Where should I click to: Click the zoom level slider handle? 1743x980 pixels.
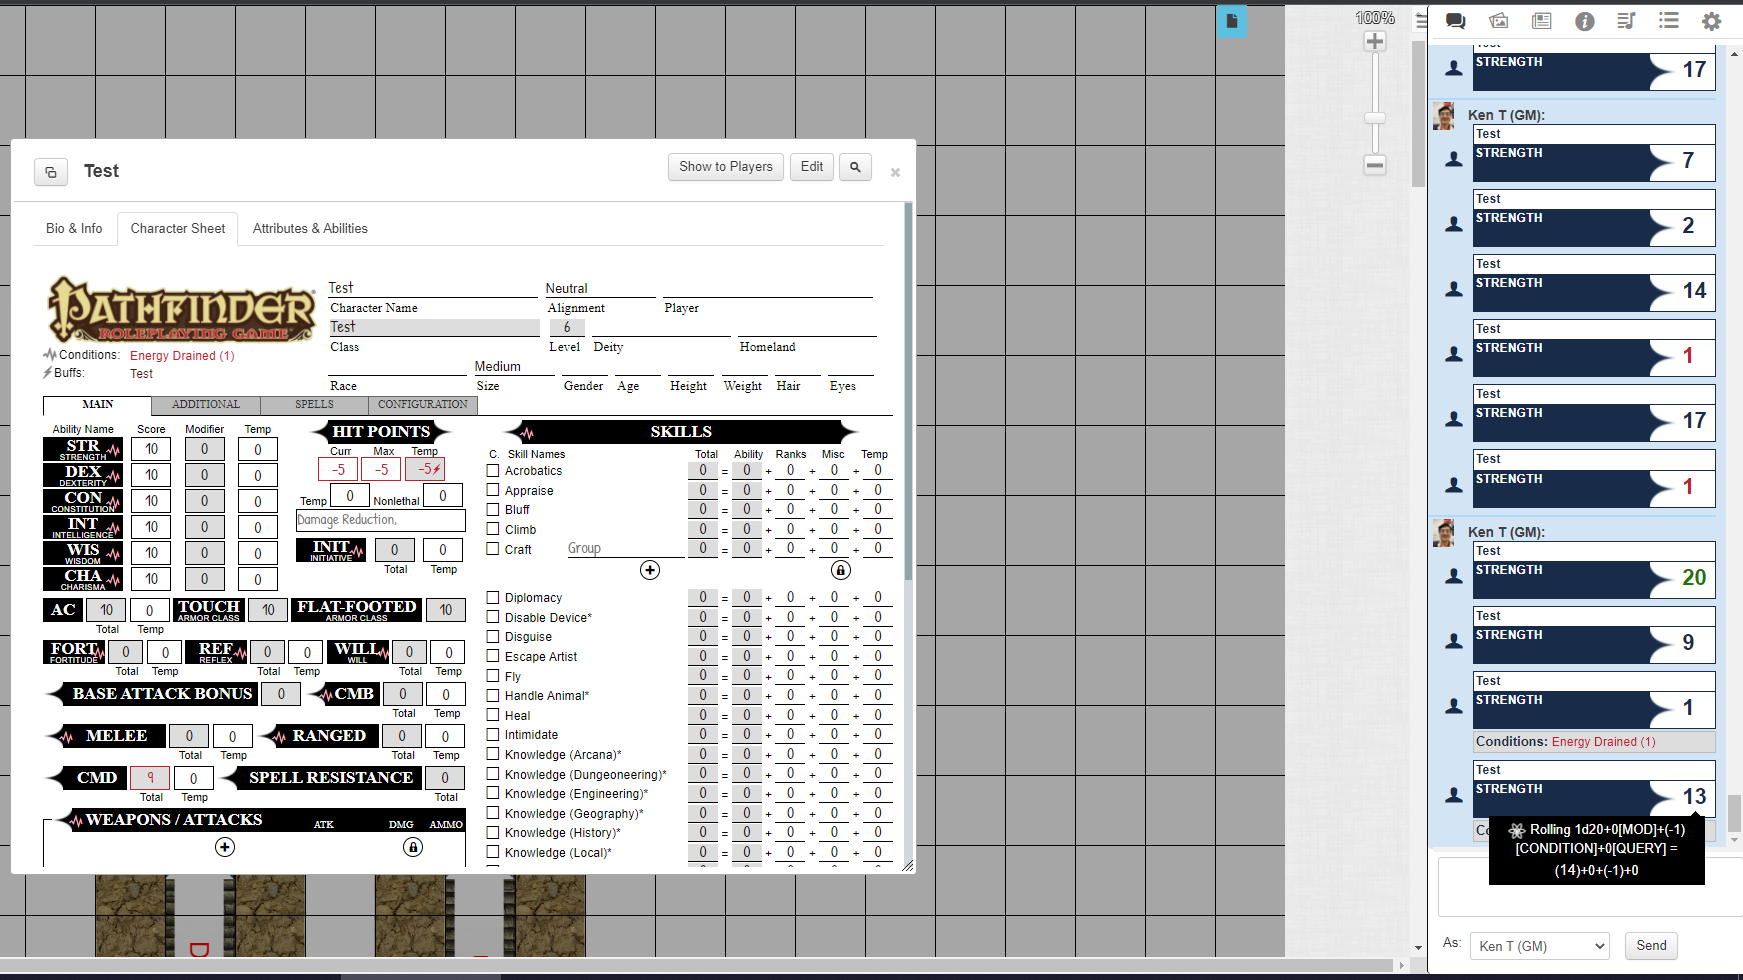pos(1375,118)
